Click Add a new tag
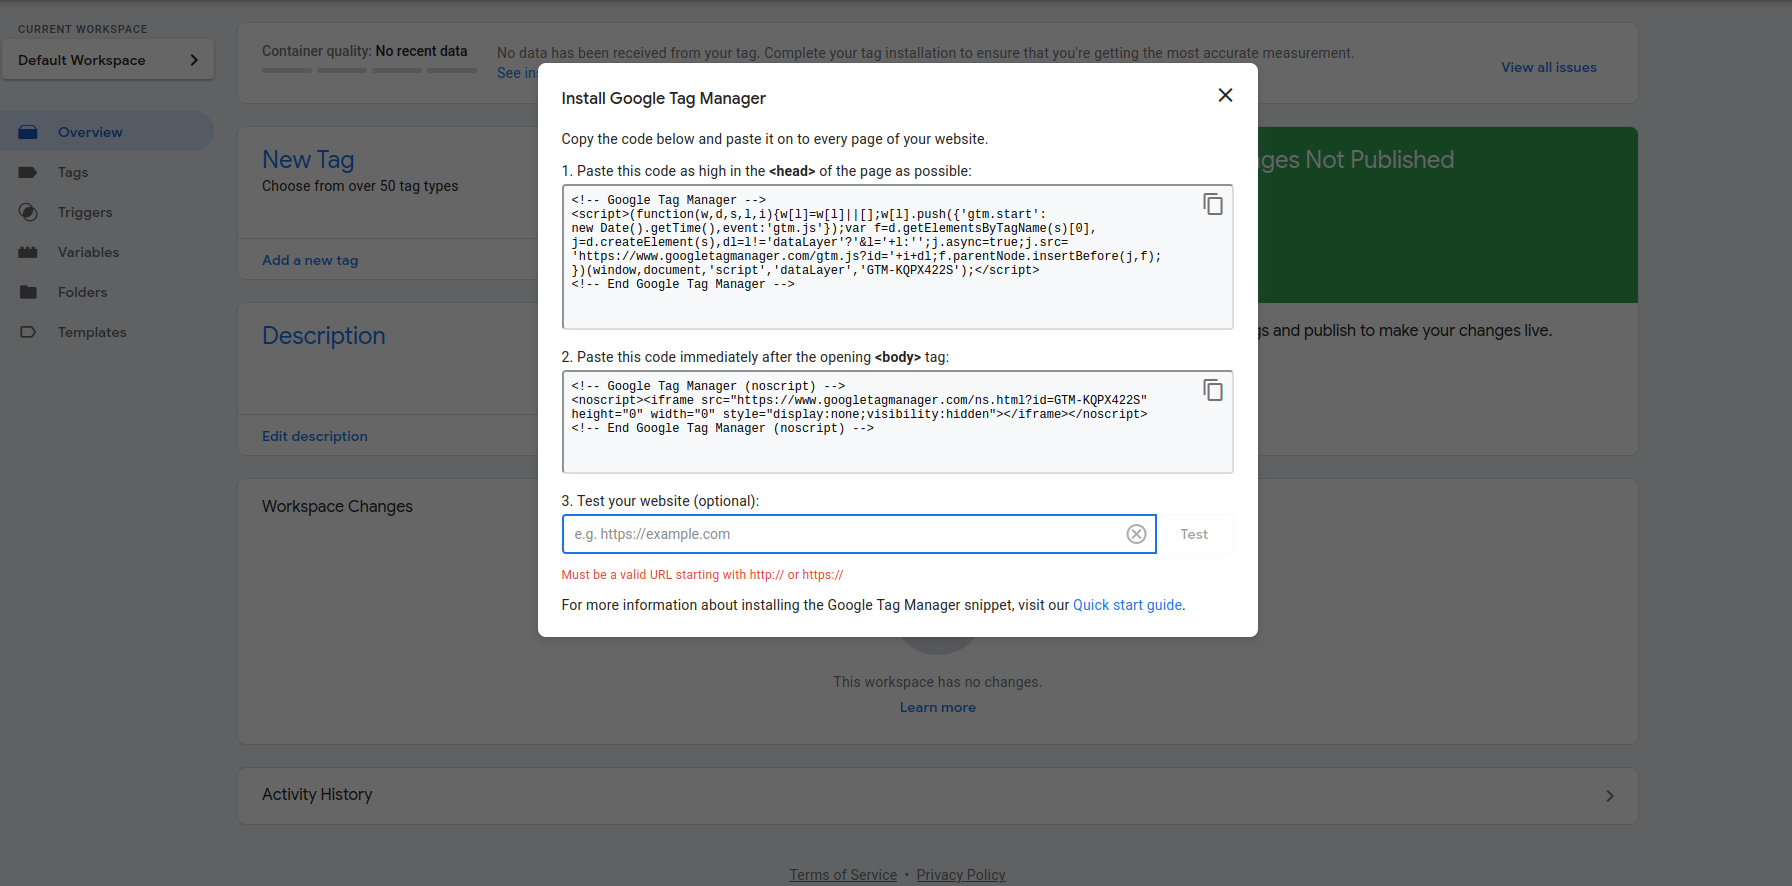Image resolution: width=1792 pixels, height=886 pixels. pos(310,260)
